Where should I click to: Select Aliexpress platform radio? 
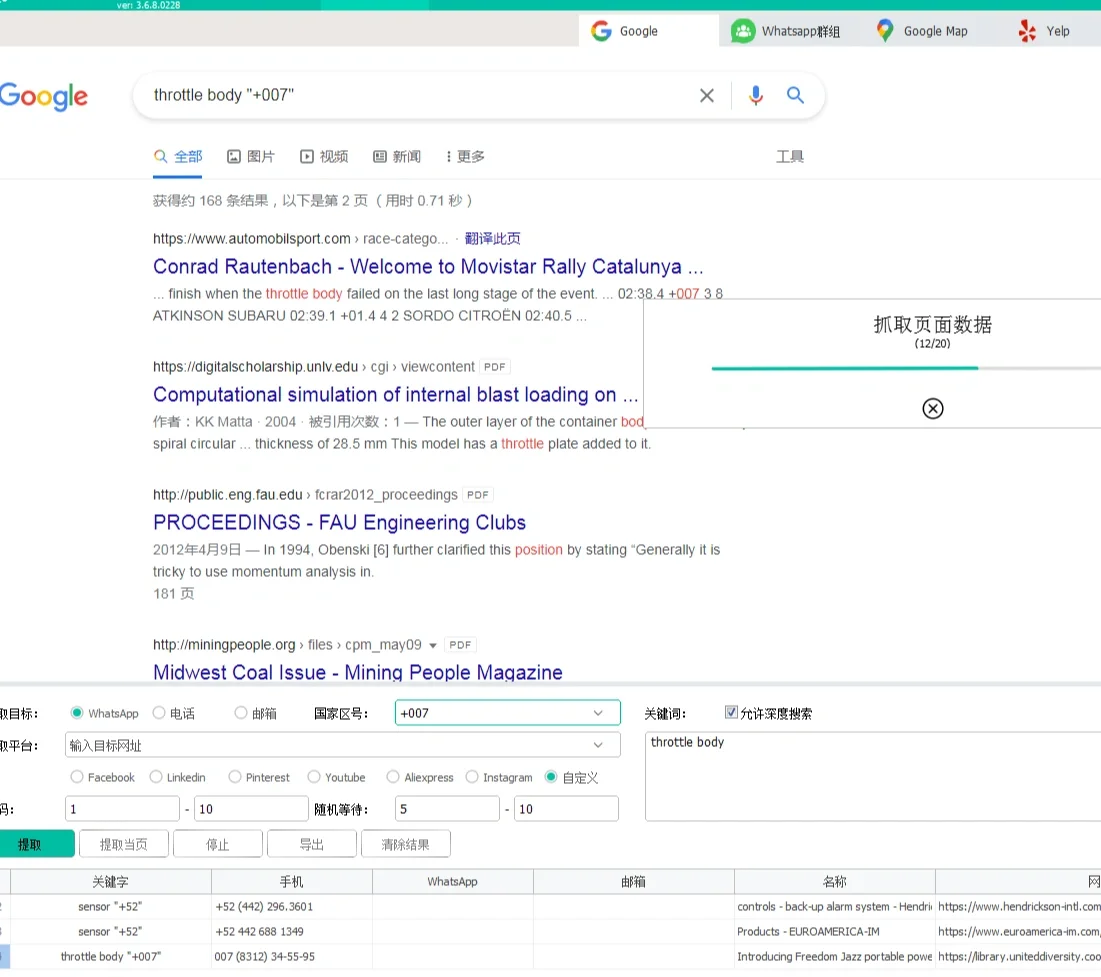(x=393, y=777)
